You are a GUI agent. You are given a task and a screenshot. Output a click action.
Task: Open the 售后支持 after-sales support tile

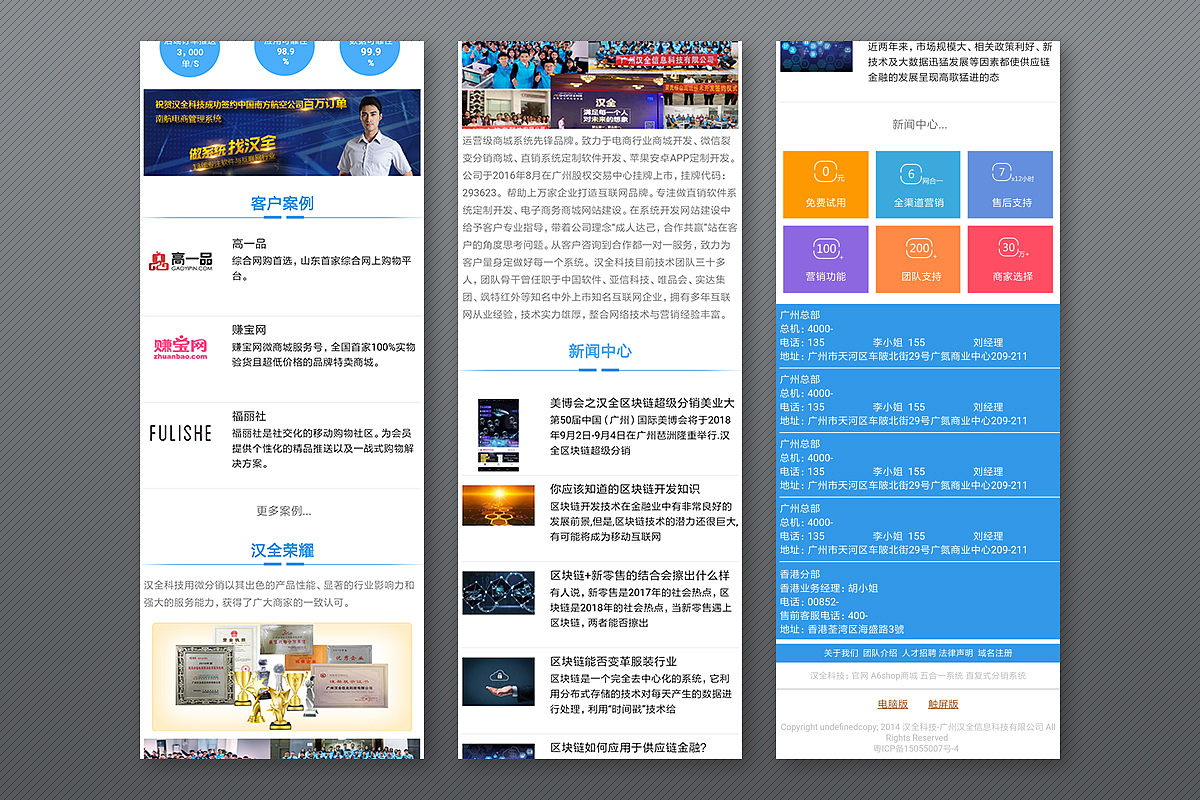(x=1010, y=184)
